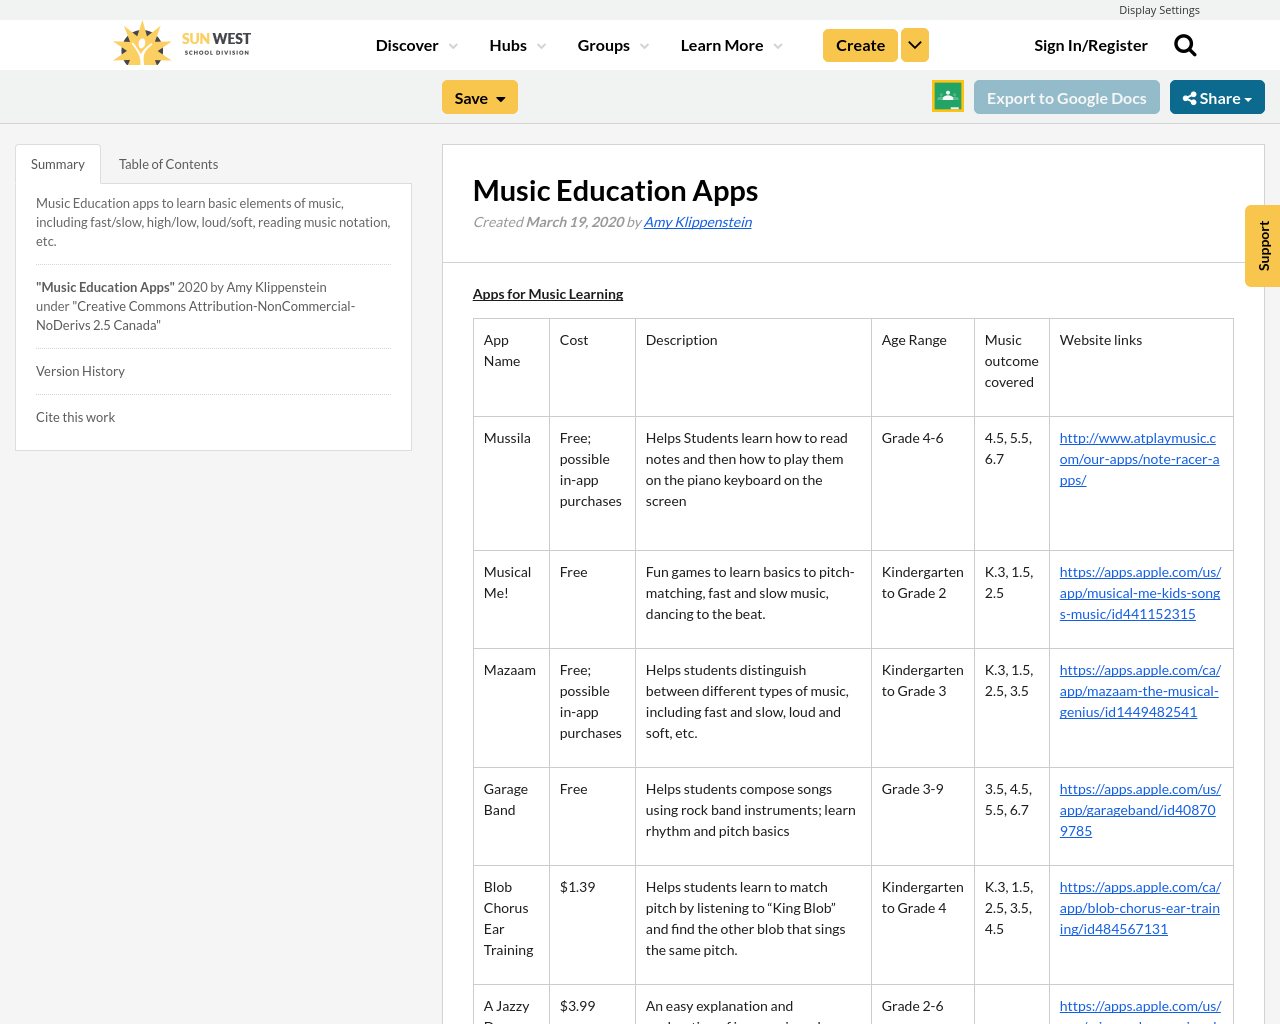
Task: Switch to the Table of Contents tab
Action: point(168,164)
